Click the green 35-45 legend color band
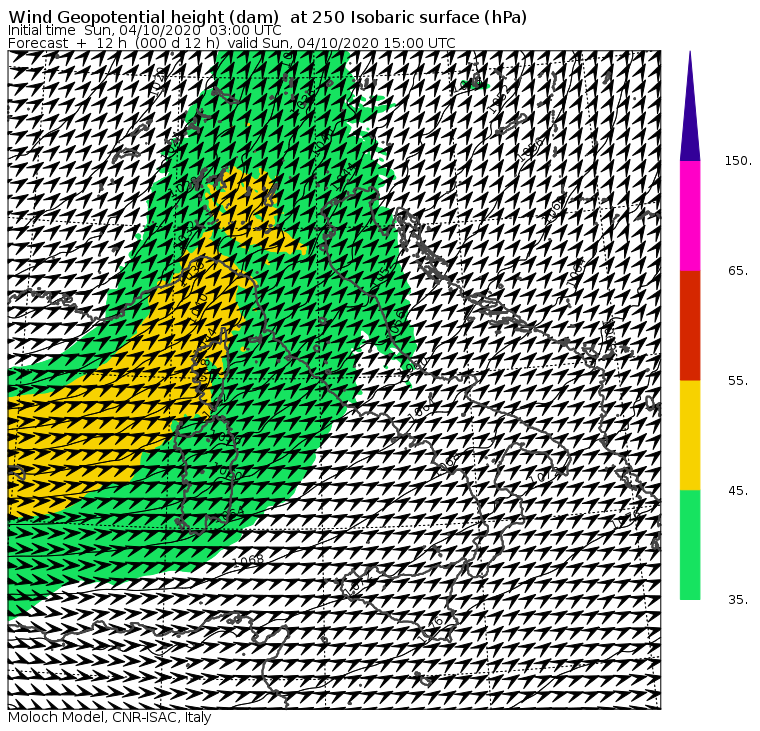 click(690, 544)
